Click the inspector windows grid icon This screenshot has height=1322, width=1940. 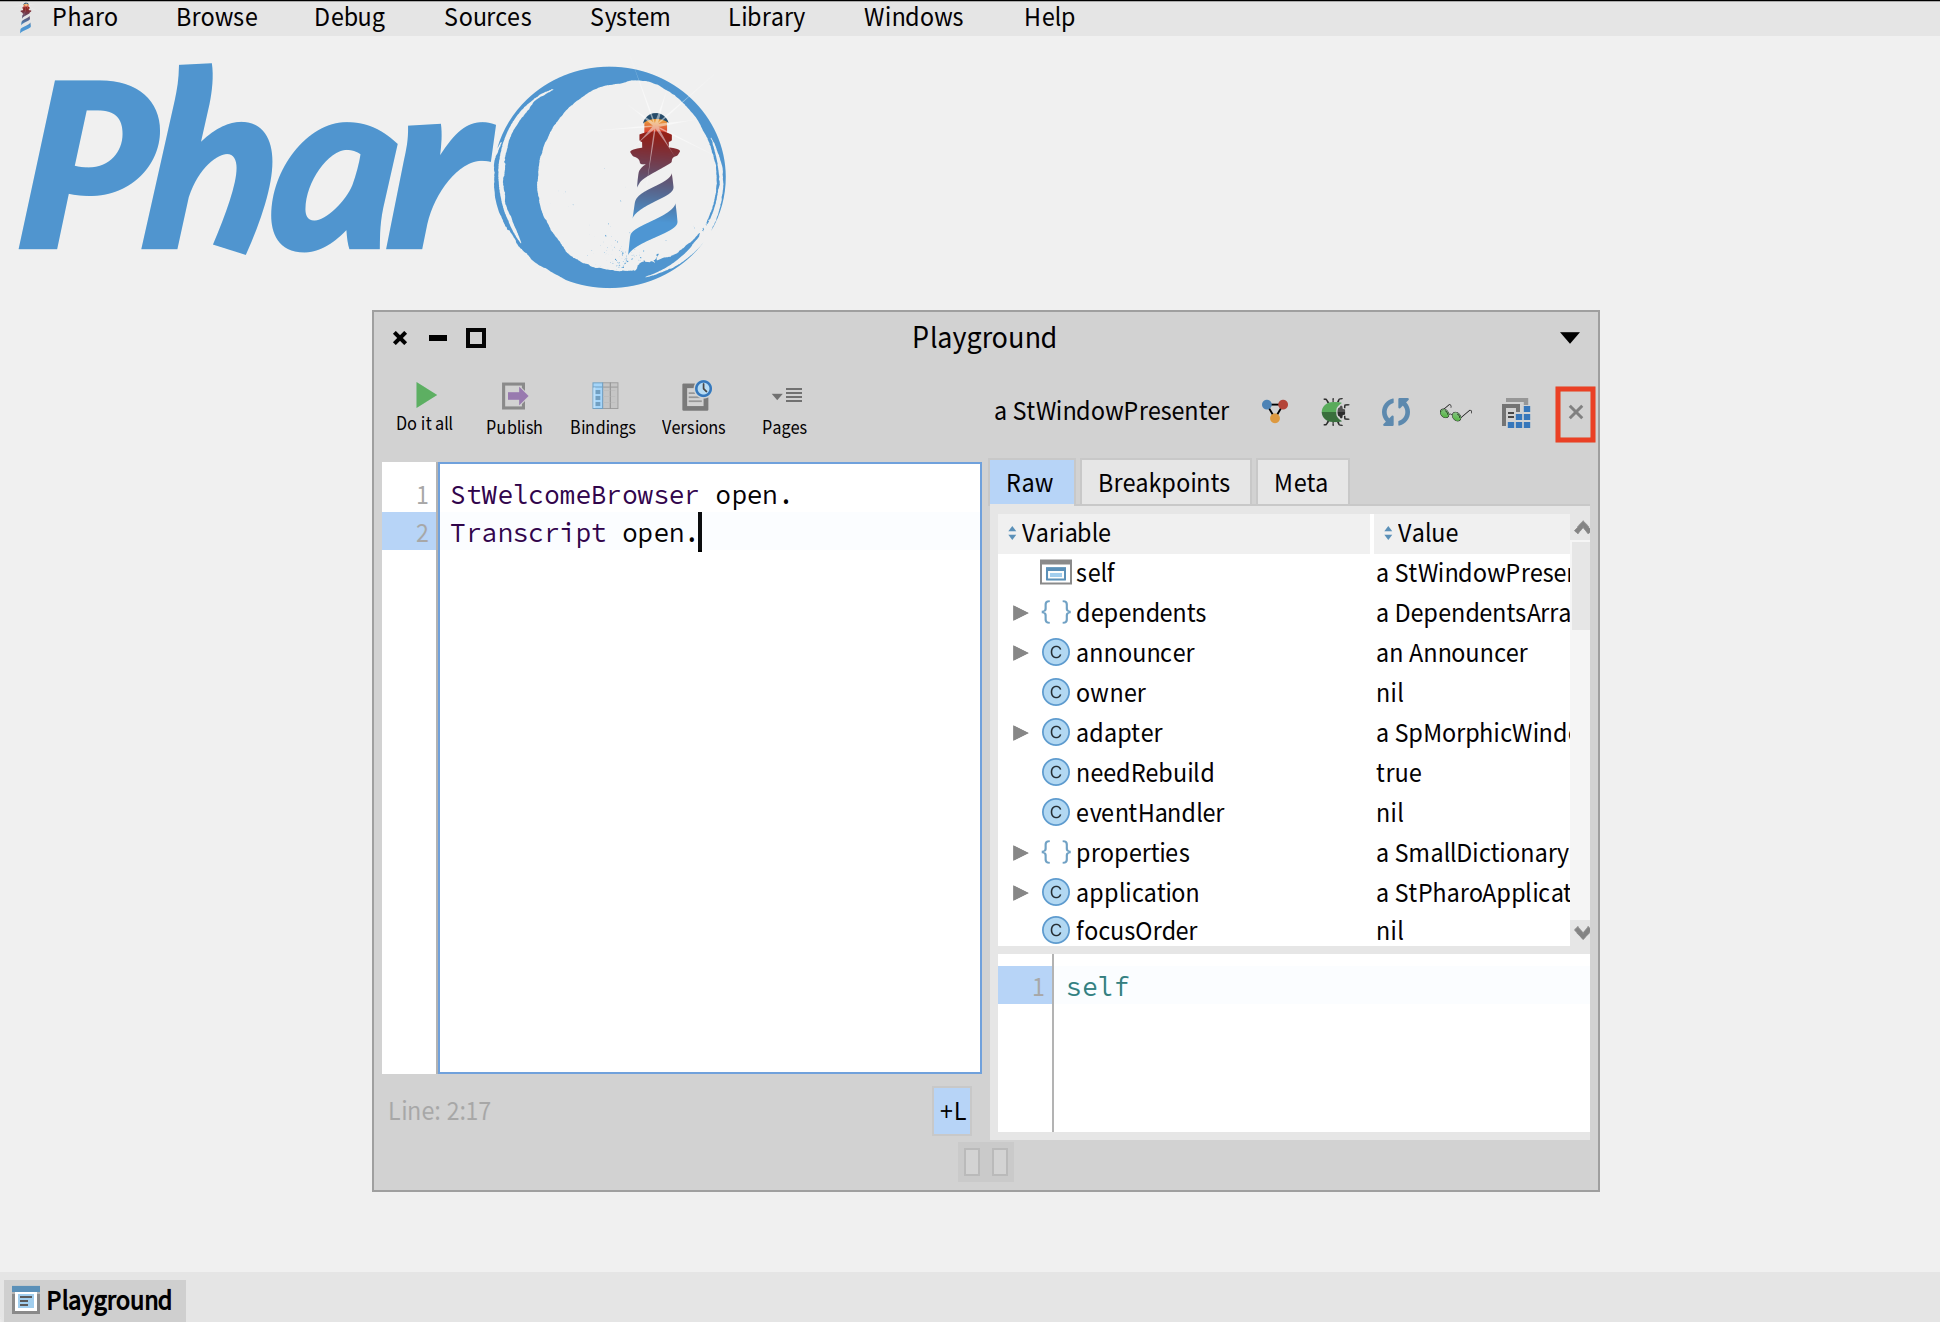click(x=1516, y=413)
